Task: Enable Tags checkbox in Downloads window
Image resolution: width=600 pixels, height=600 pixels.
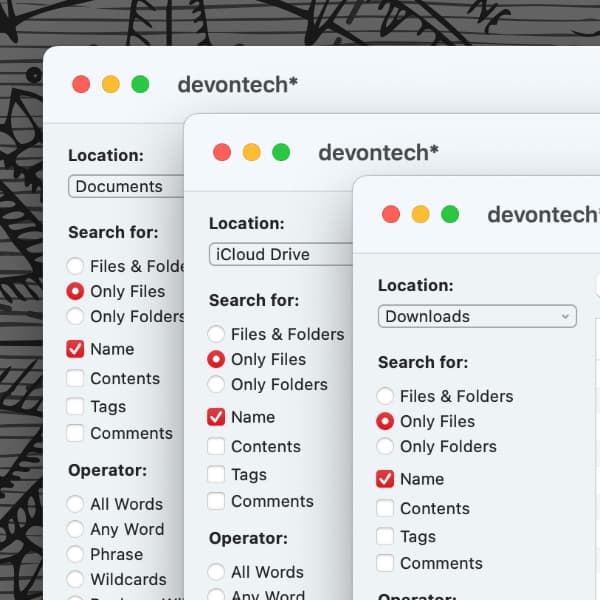Action: click(385, 536)
